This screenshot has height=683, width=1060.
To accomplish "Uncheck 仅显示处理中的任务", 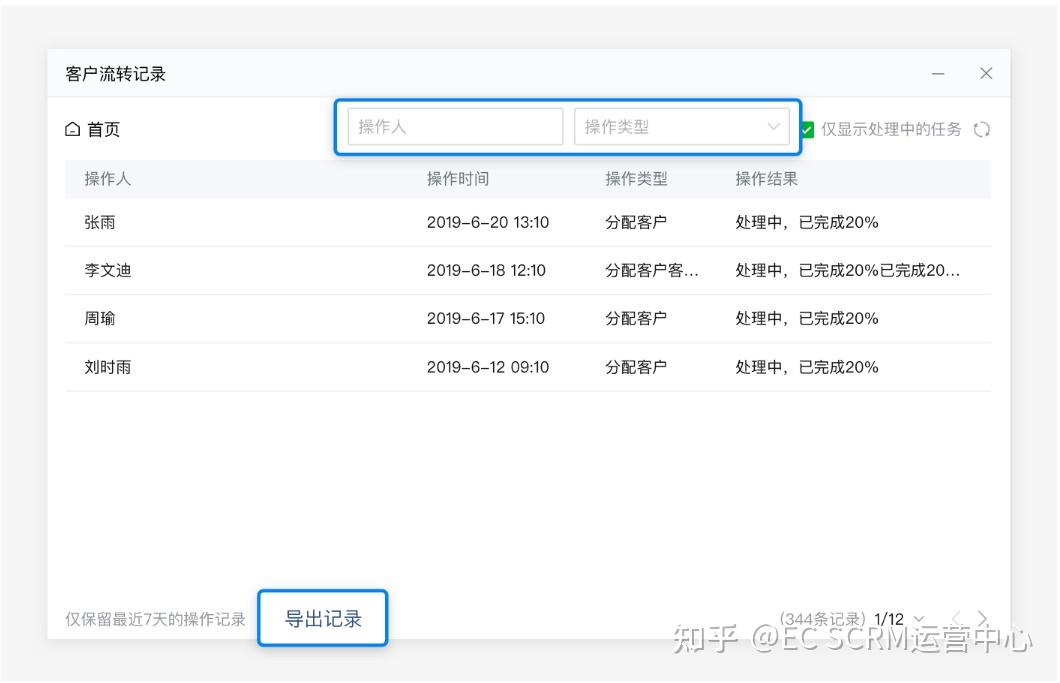I will tap(806, 129).
